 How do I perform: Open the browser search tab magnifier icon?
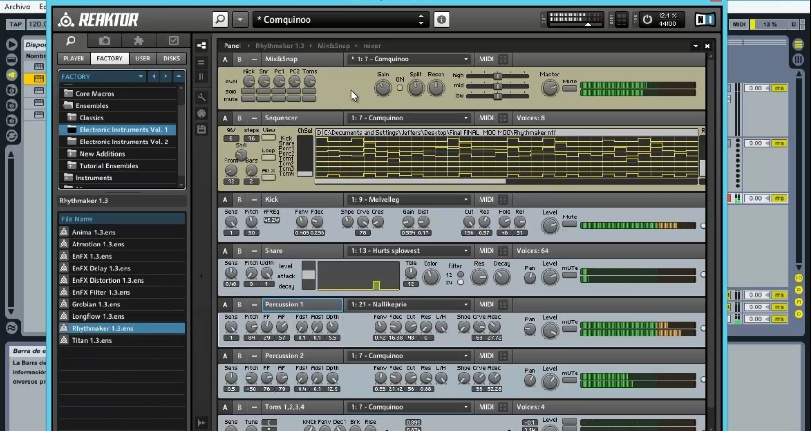click(x=71, y=40)
